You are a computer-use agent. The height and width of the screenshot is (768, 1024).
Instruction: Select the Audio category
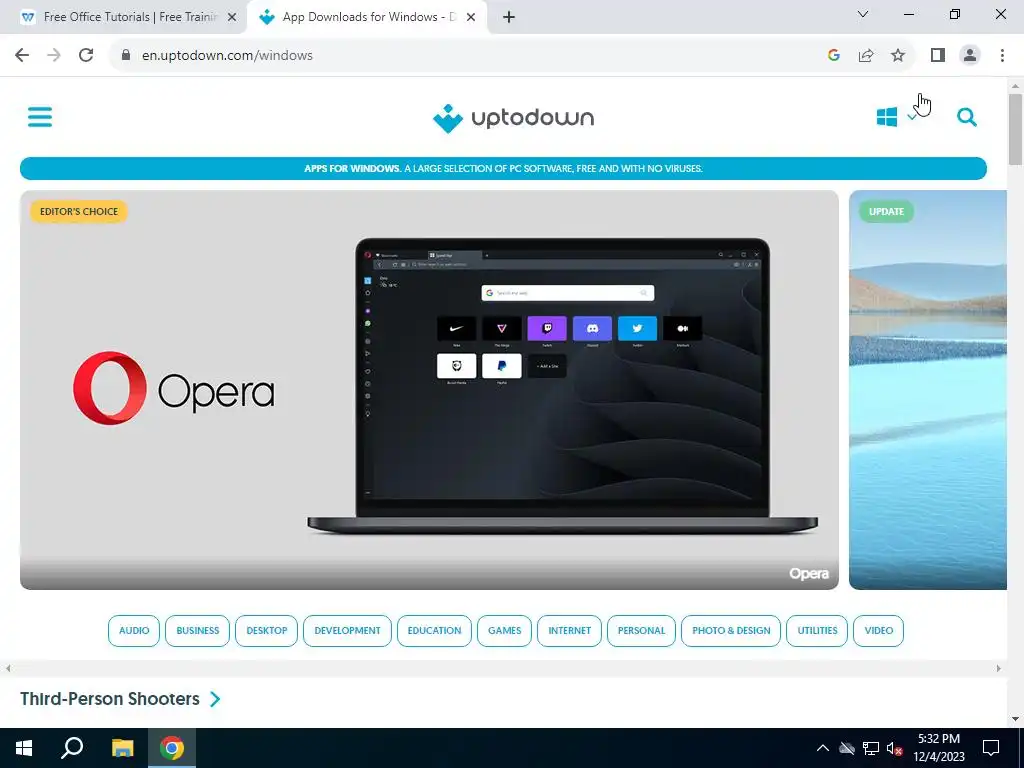click(134, 631)
